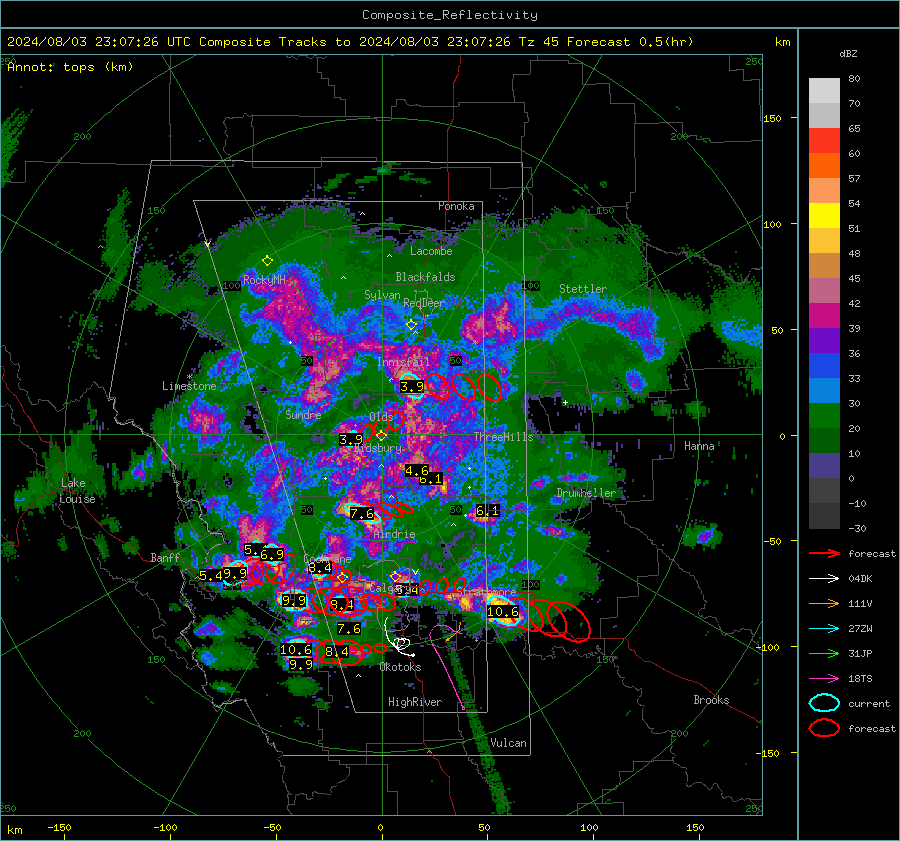900x841 pixels.
Task: Click the yellow swatch in the dBZ scale
Action: (824, 216)
